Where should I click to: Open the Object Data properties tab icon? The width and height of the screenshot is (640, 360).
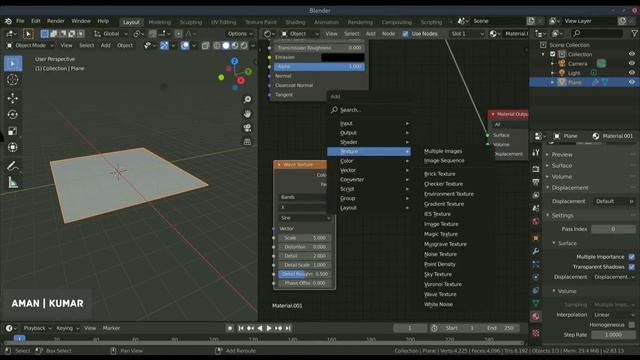coord(536,303)
